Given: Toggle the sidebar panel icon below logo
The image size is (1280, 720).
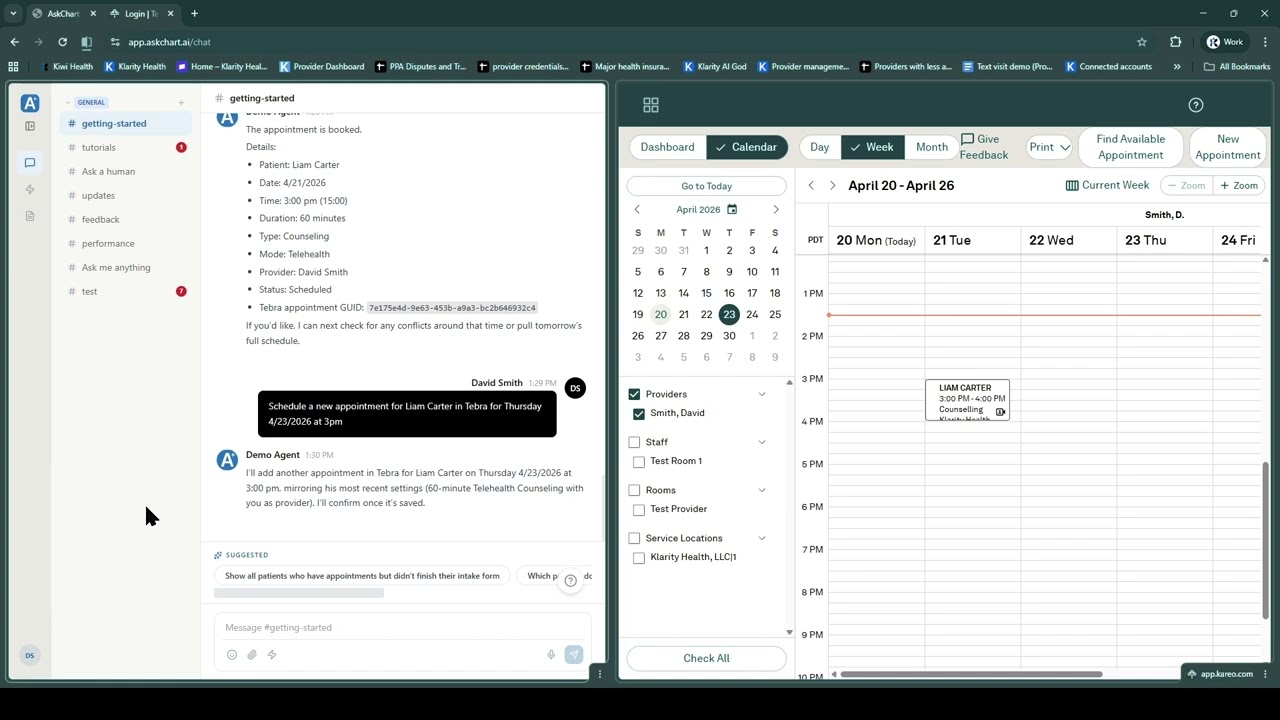Looking at the screenshot, I should point(30,126).
